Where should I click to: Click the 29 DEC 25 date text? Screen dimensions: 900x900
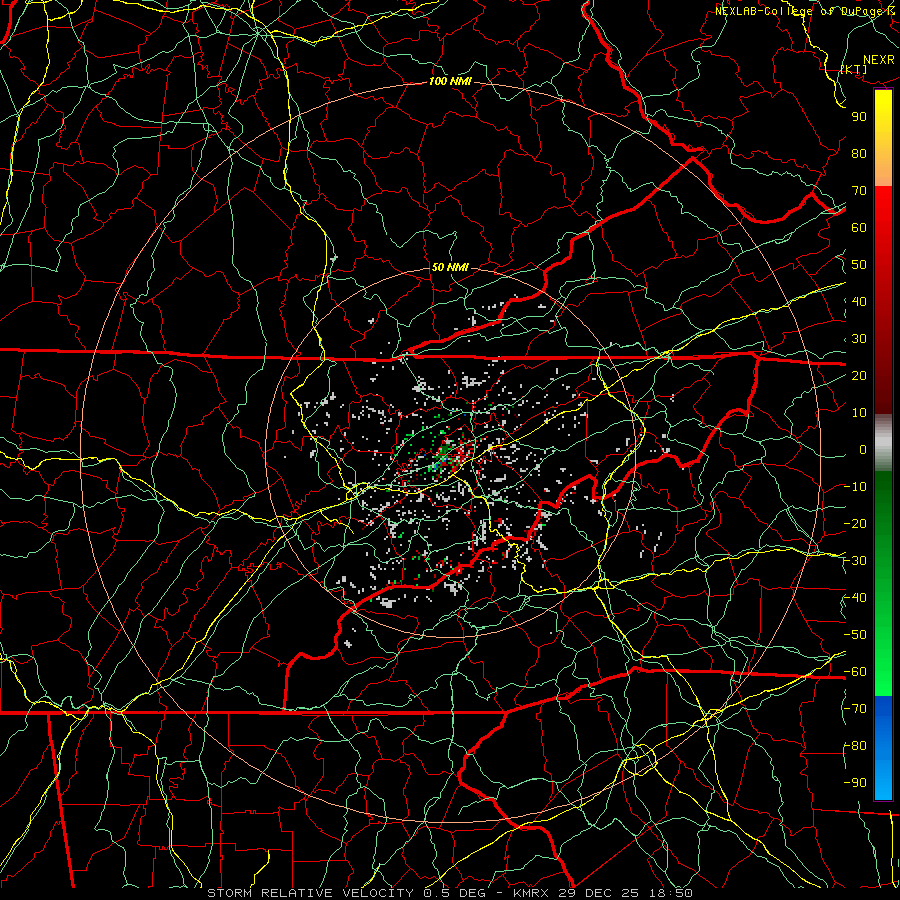(600, 893)
